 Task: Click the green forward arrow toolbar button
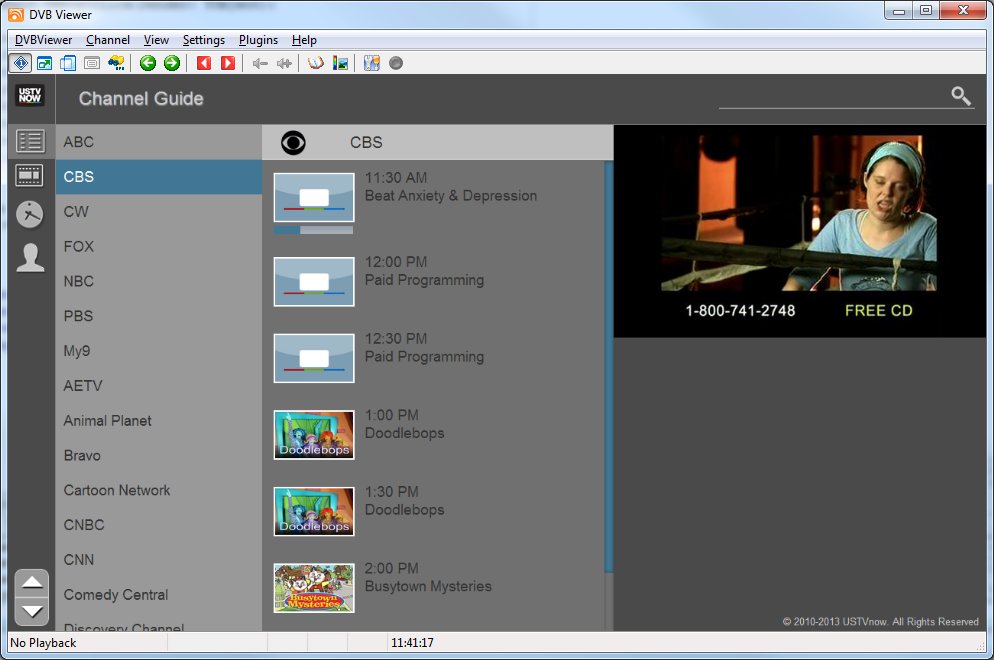(x=172, y=63)
